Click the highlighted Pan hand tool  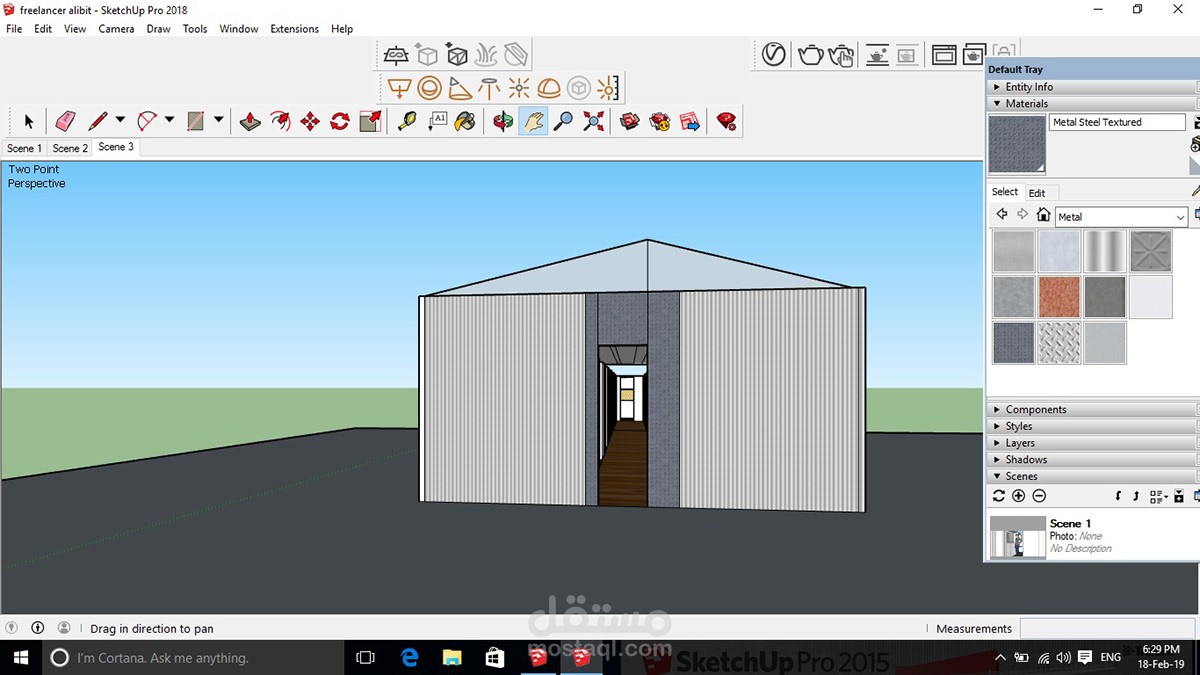point(533,121)
